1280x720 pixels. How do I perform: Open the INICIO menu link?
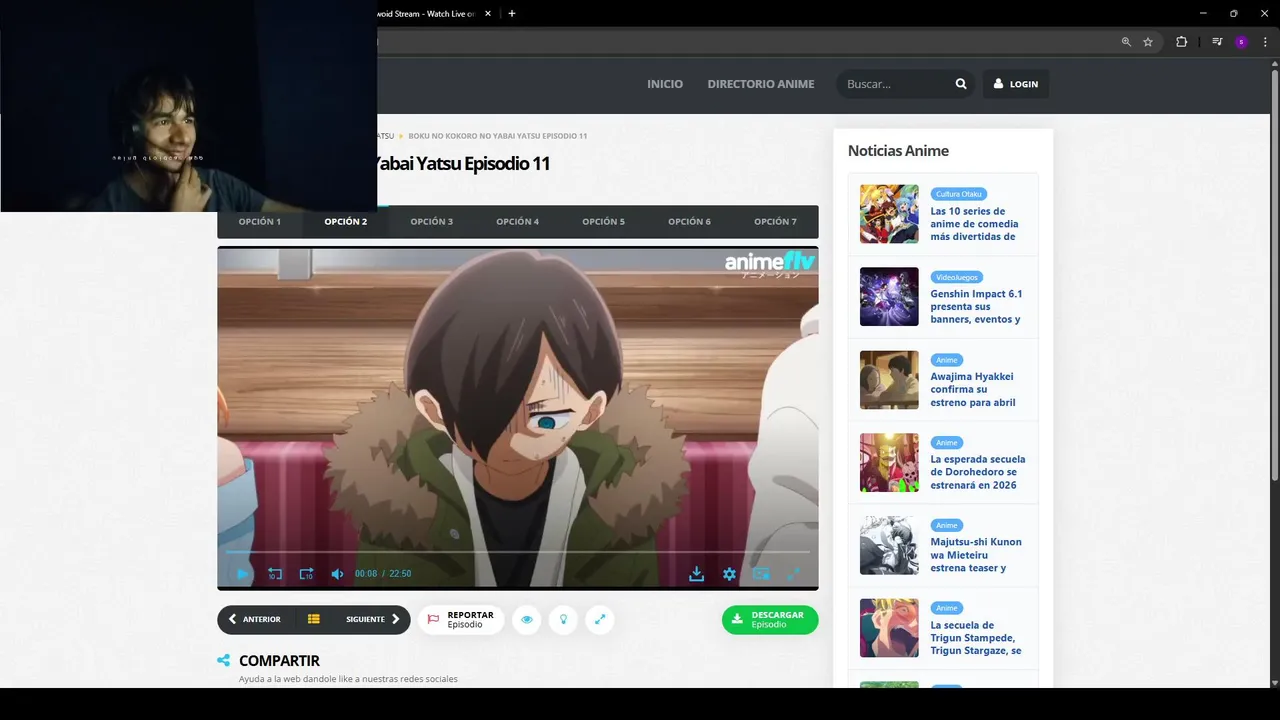pyautogui.click(x=665, y=84)
